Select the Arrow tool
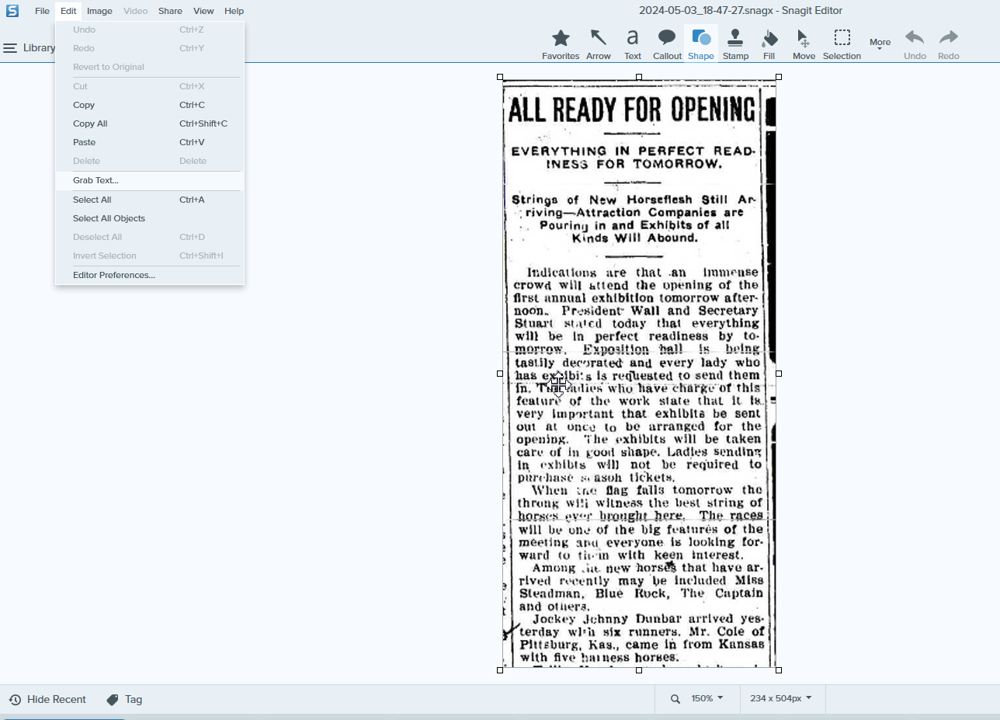 coord(599,41)
